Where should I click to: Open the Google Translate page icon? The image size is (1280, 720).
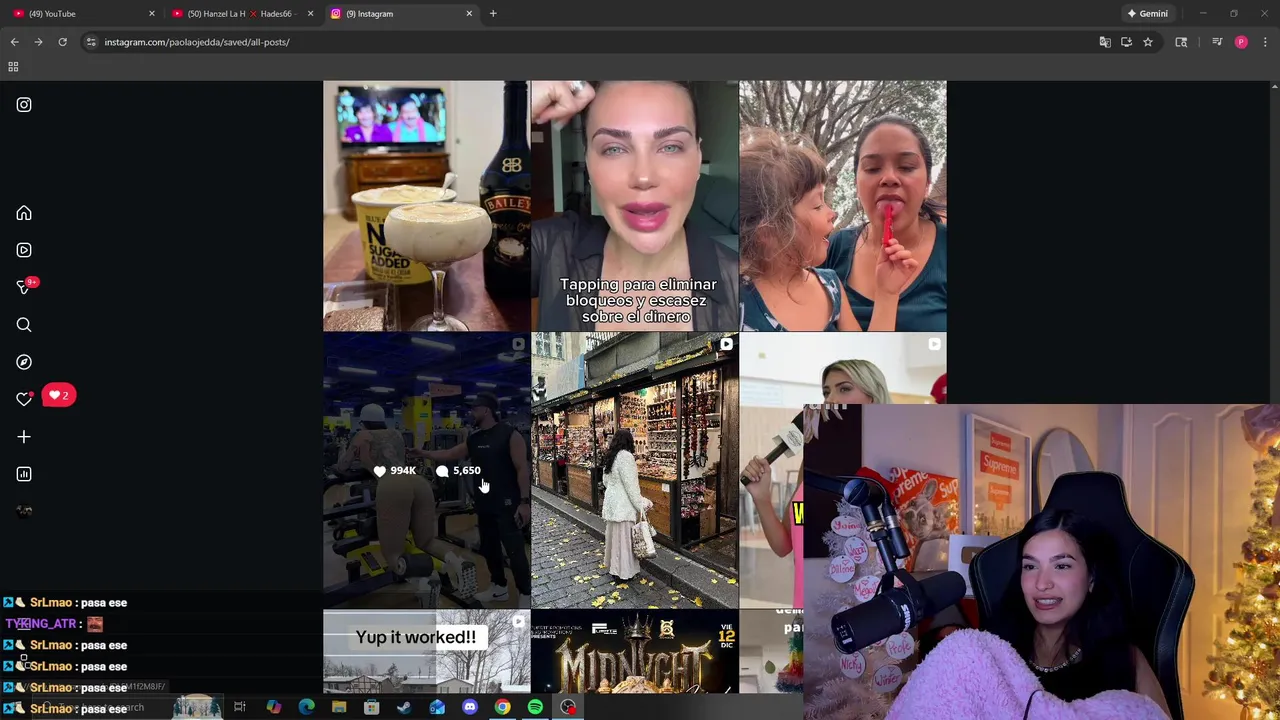[x=1105, y=42]
